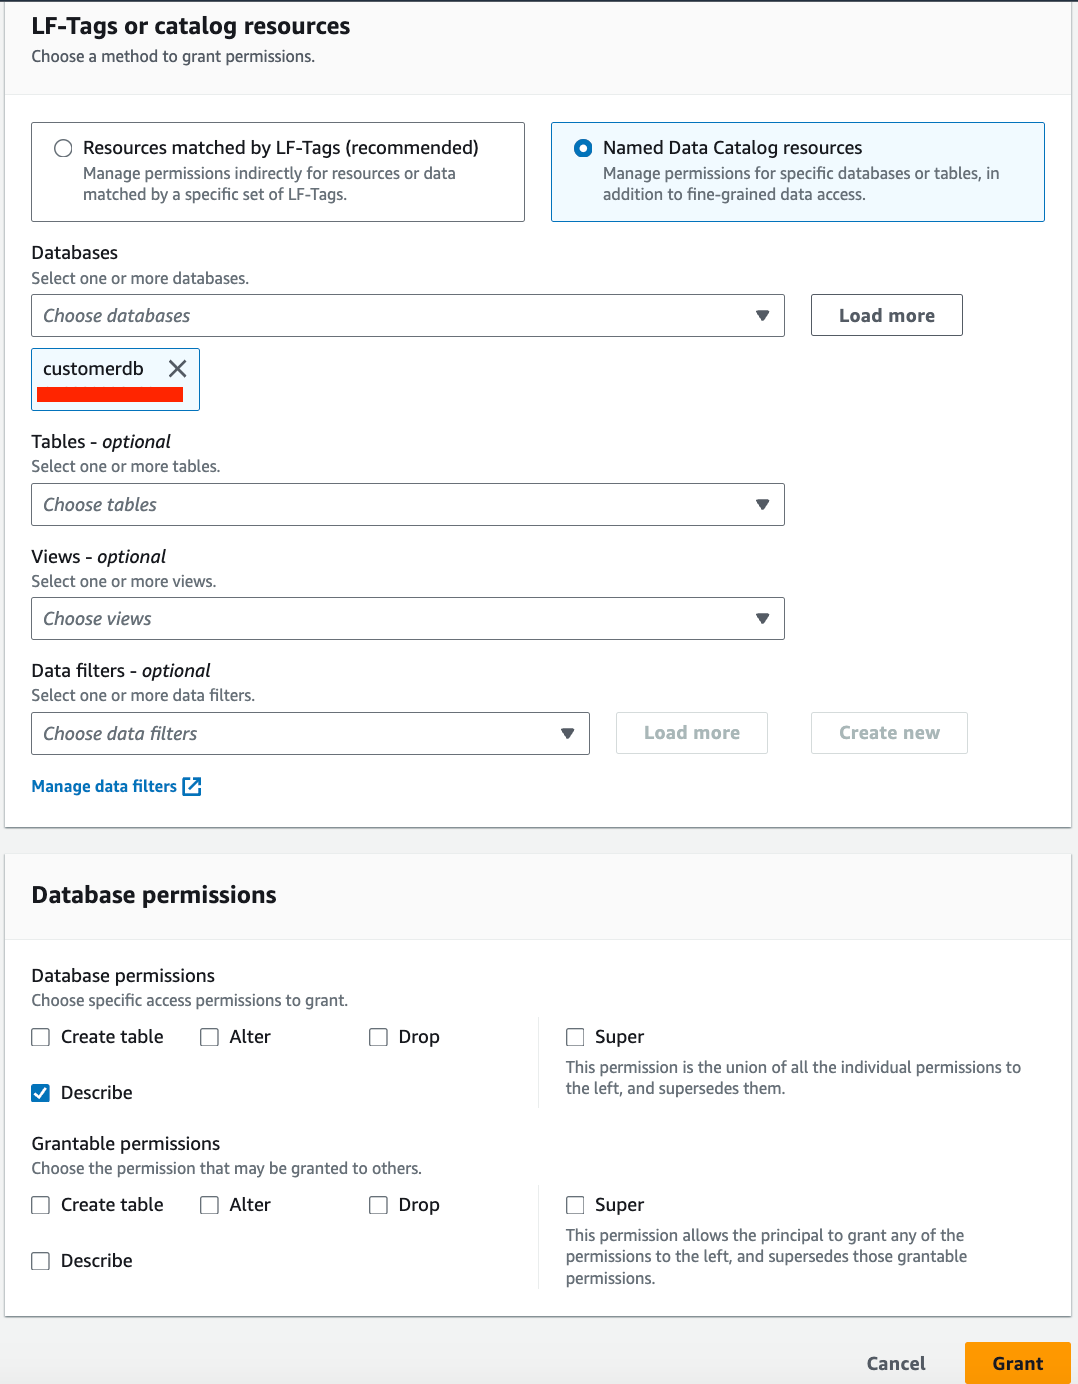Check the Alter database permission
The height and width of the screenshot is (1384, 1078).
point(210,1037)
